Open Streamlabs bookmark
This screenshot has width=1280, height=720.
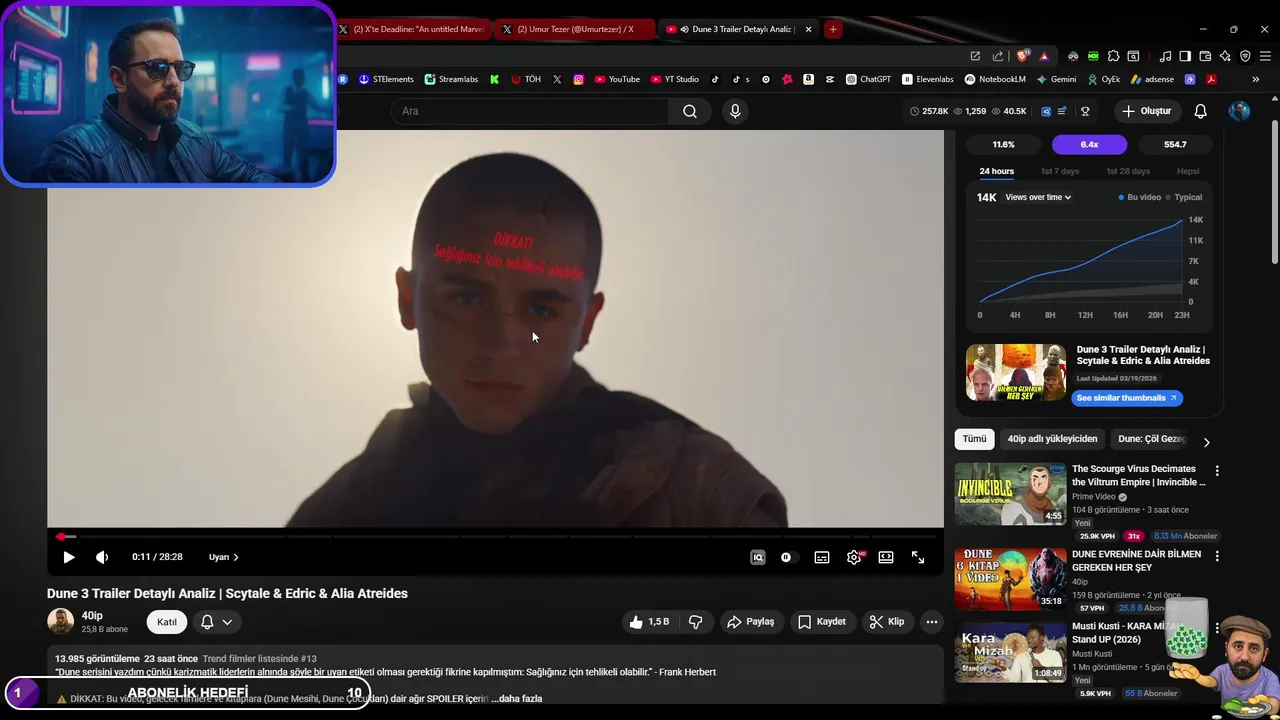451,79
